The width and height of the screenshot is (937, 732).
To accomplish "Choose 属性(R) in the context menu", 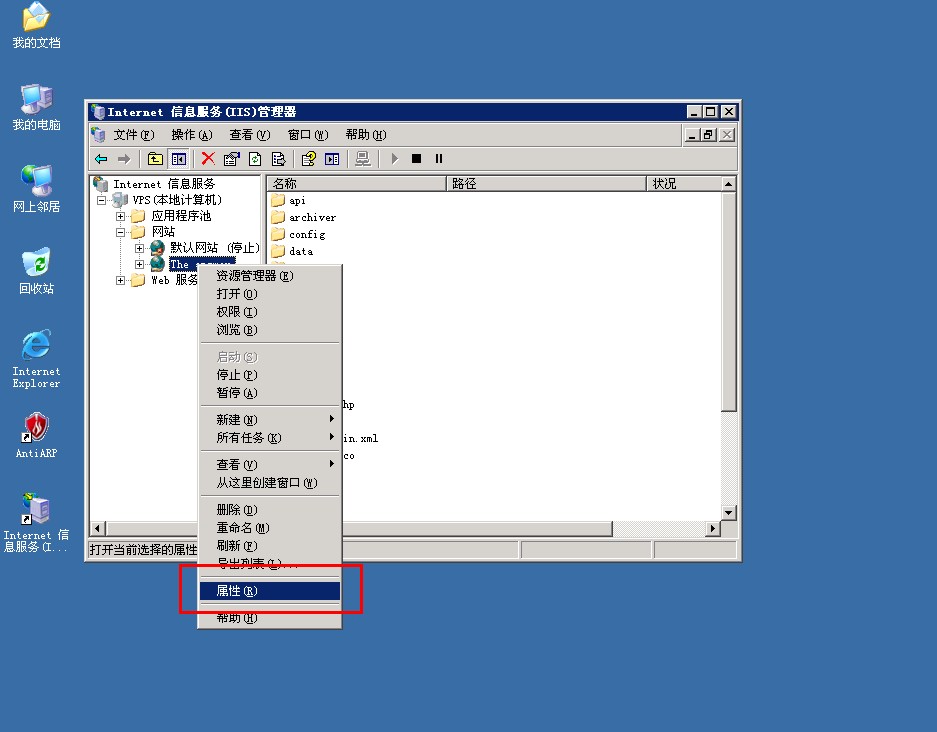I will pos(270,591).
